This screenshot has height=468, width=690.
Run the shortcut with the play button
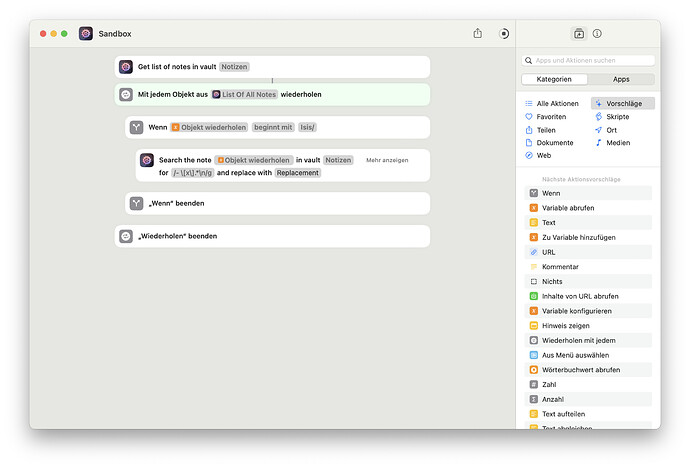(504, 33)
